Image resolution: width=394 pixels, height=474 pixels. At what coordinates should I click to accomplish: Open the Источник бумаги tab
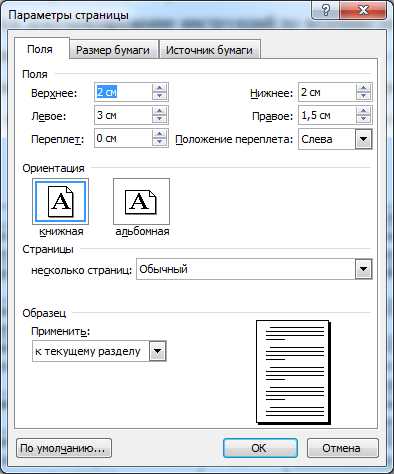click(209, 50)
